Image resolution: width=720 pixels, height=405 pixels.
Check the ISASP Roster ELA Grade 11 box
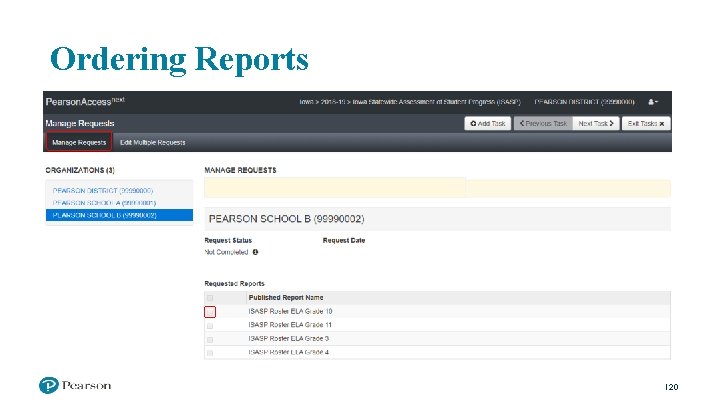(210, 326)
